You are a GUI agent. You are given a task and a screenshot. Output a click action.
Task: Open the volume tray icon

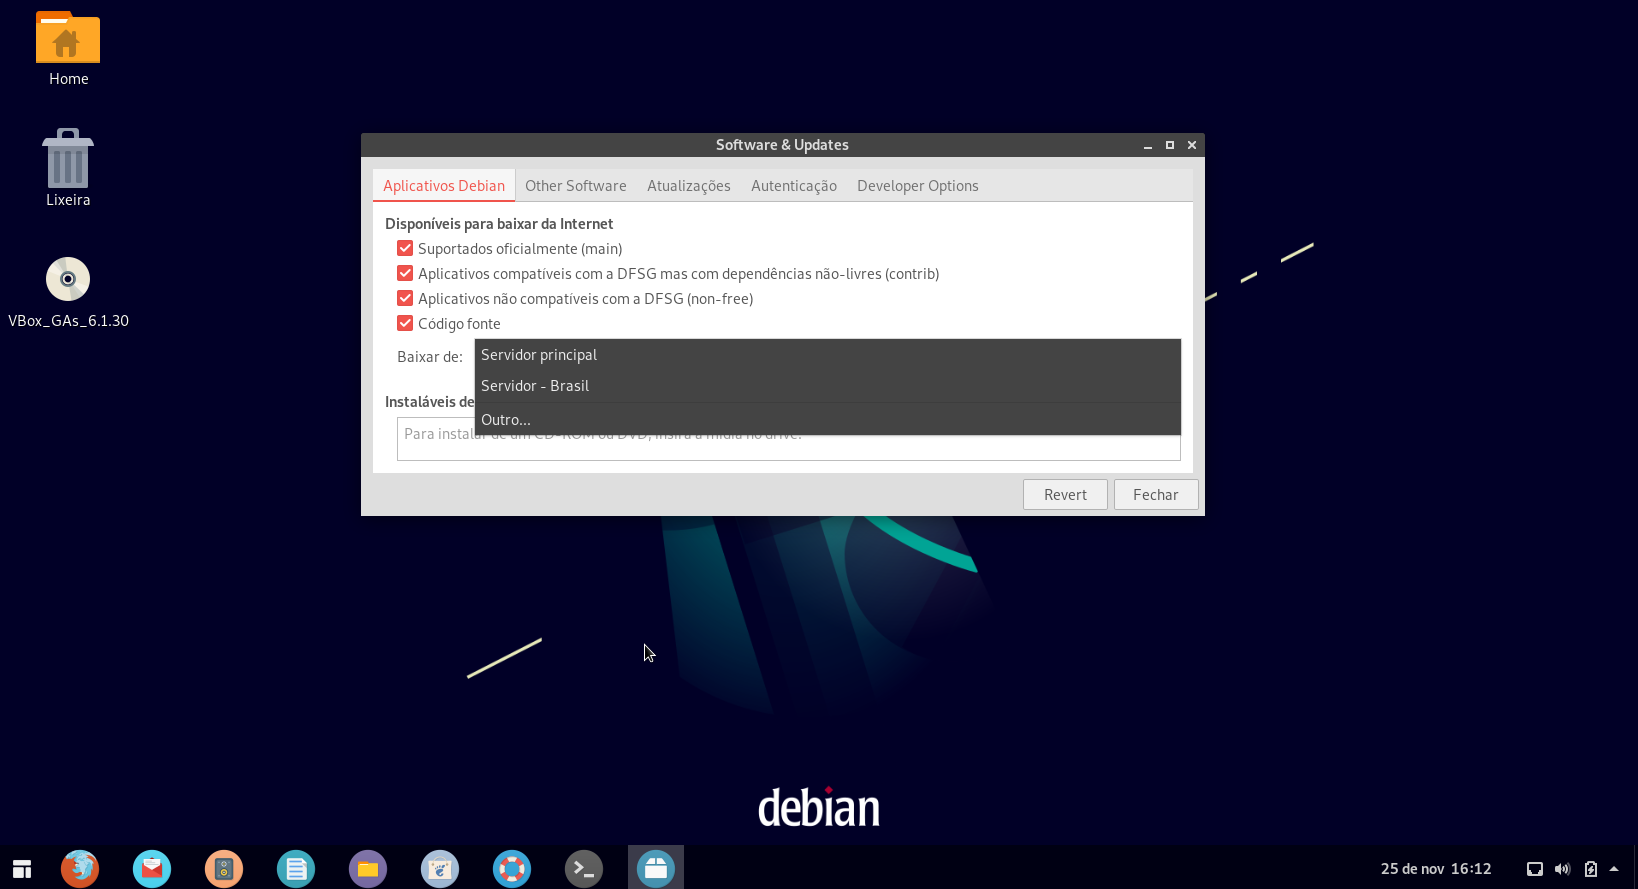click(1562, 869)
